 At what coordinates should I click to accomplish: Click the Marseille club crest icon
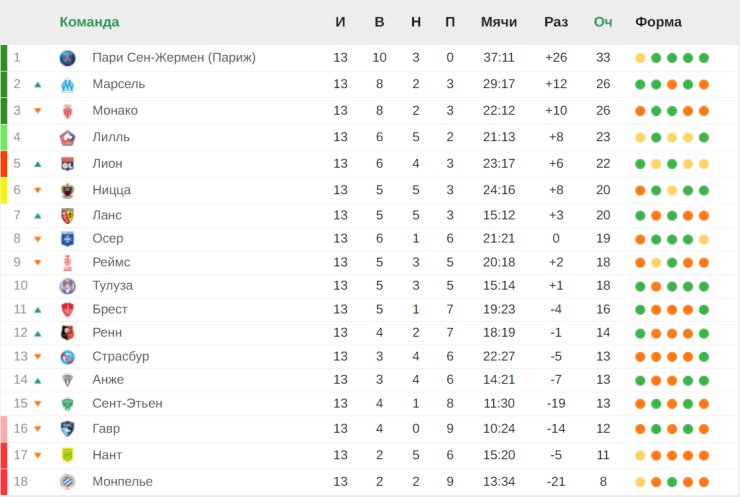click(67, 85)
